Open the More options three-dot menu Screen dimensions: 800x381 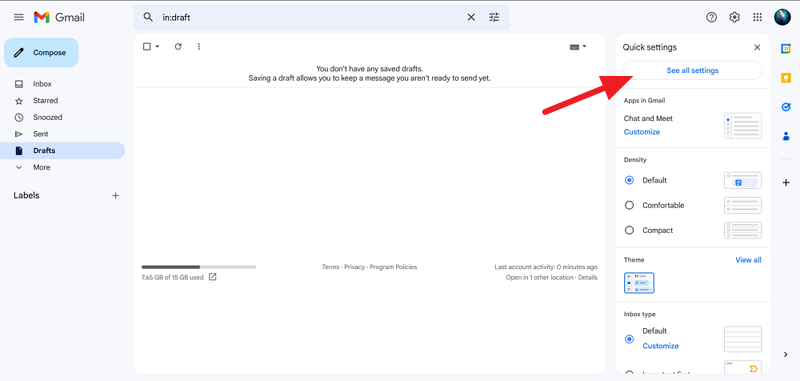click(199, 46)
